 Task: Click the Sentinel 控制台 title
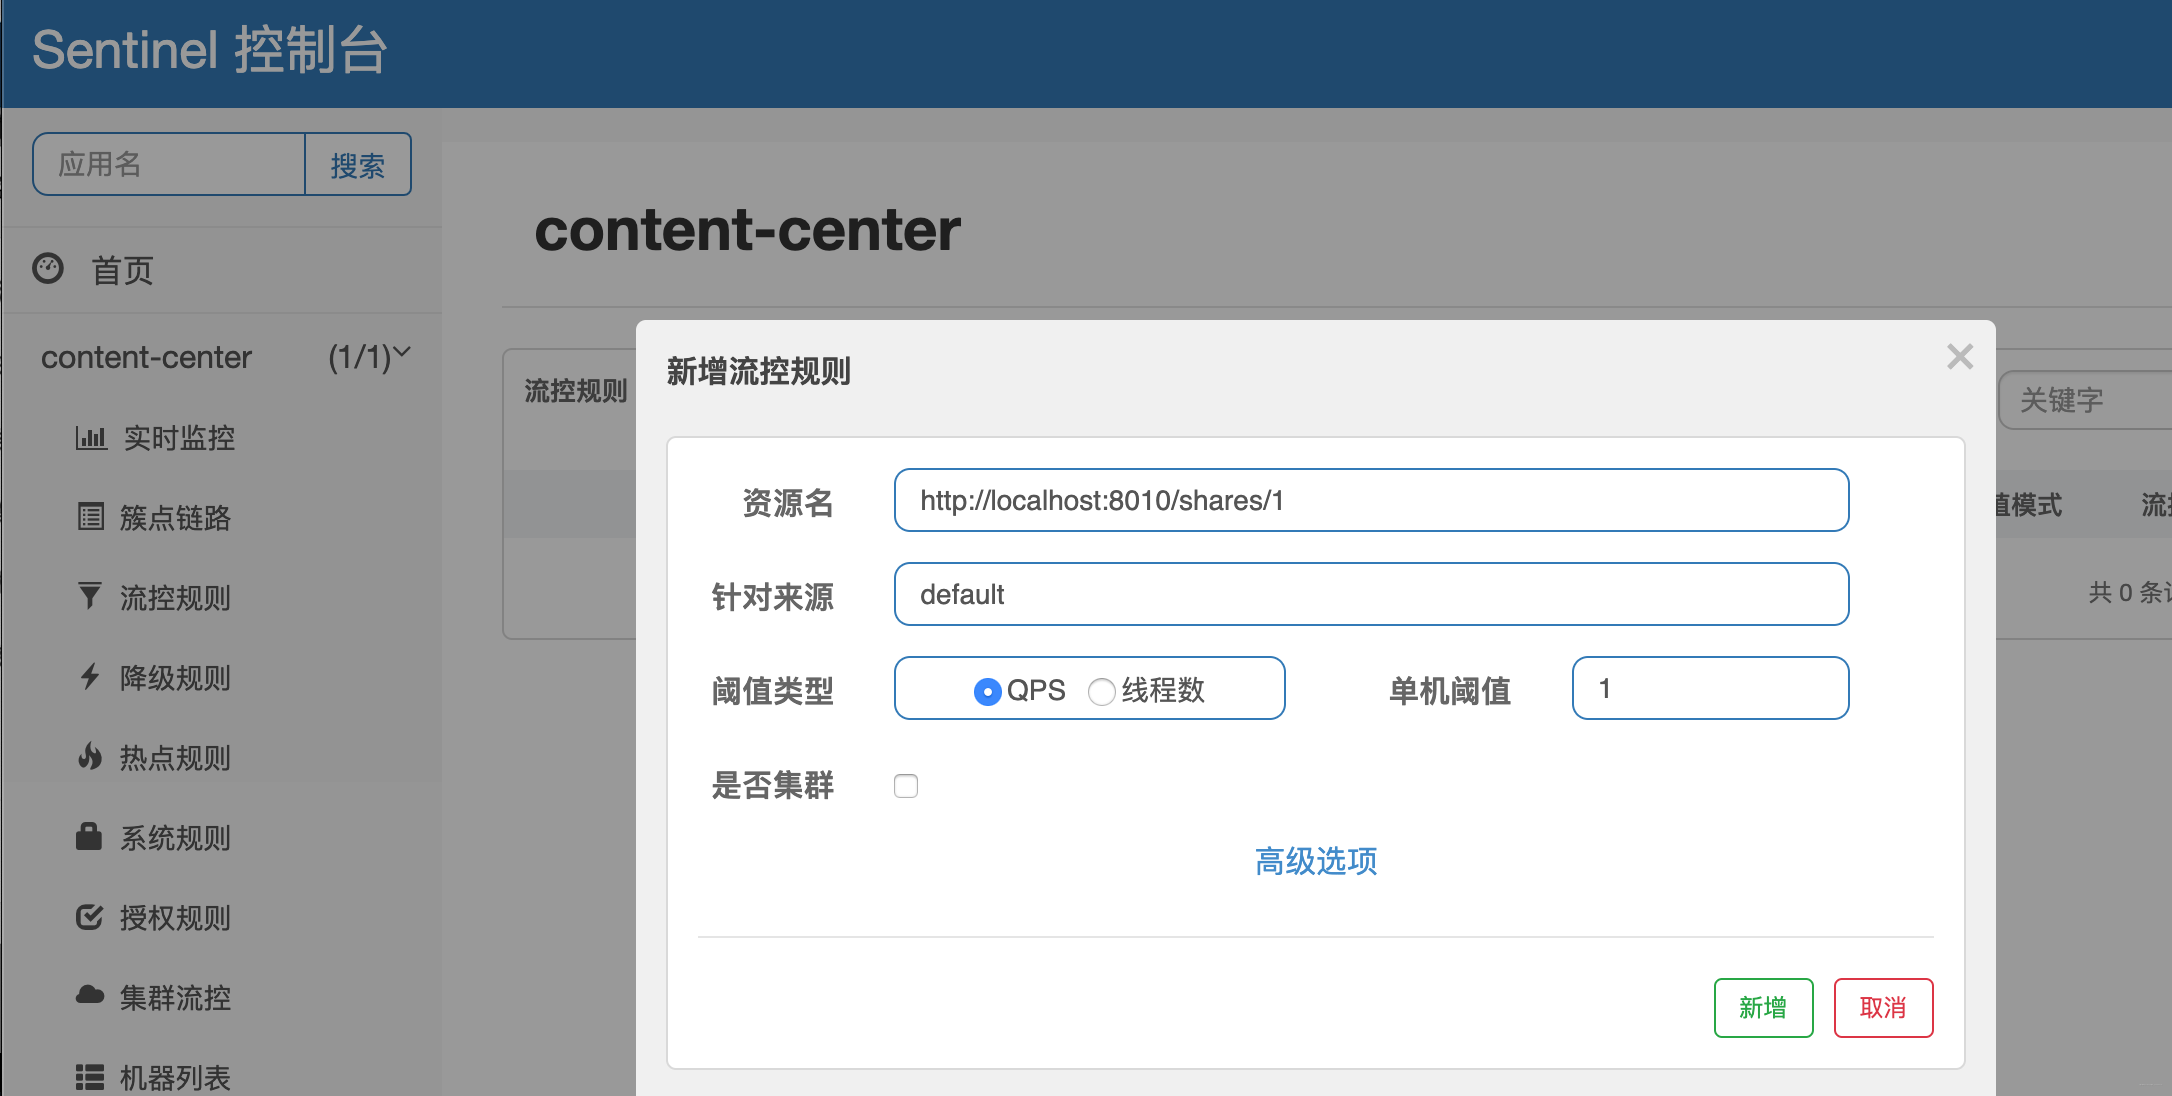point(209,50)
